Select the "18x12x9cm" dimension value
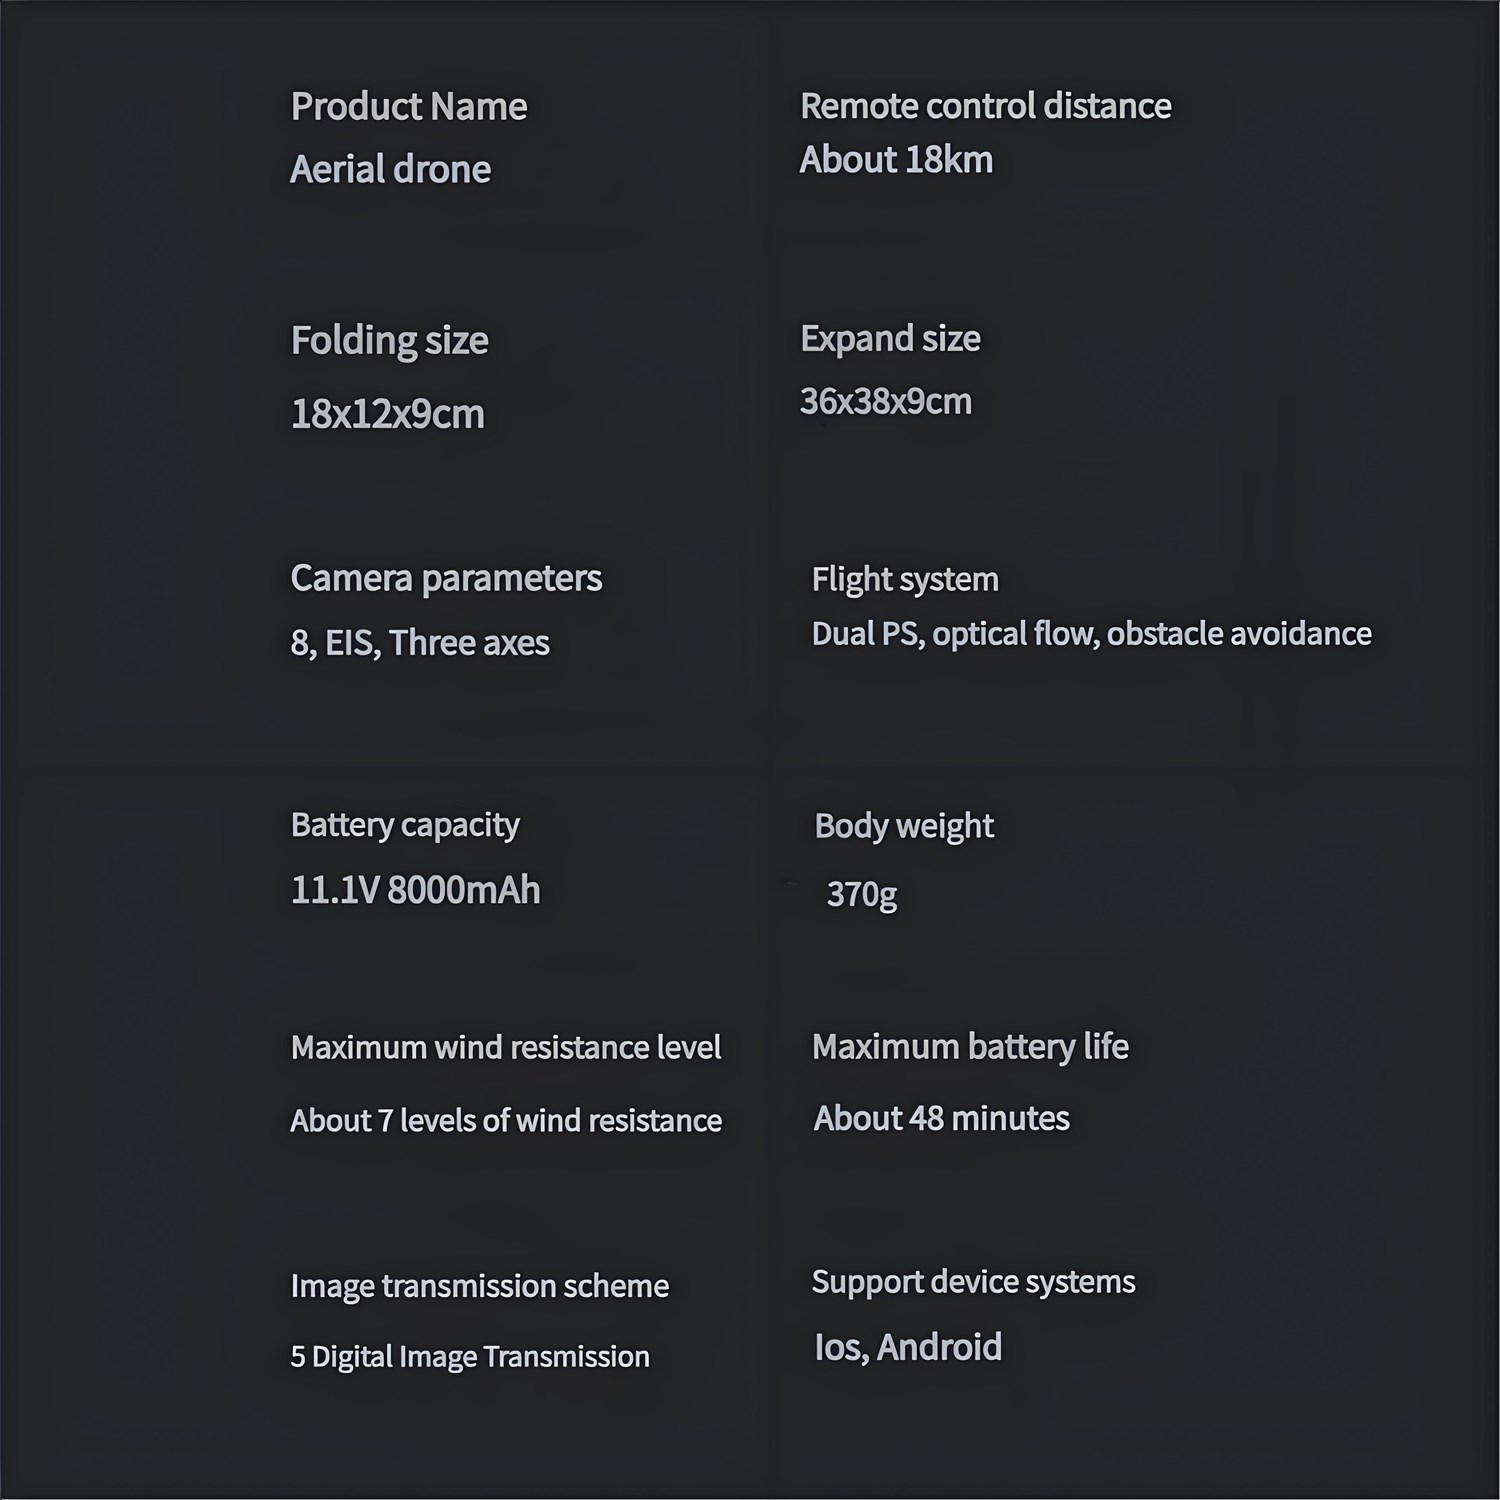The height and width of the screenshot is (1500, 1500). (x=387, y=414)
